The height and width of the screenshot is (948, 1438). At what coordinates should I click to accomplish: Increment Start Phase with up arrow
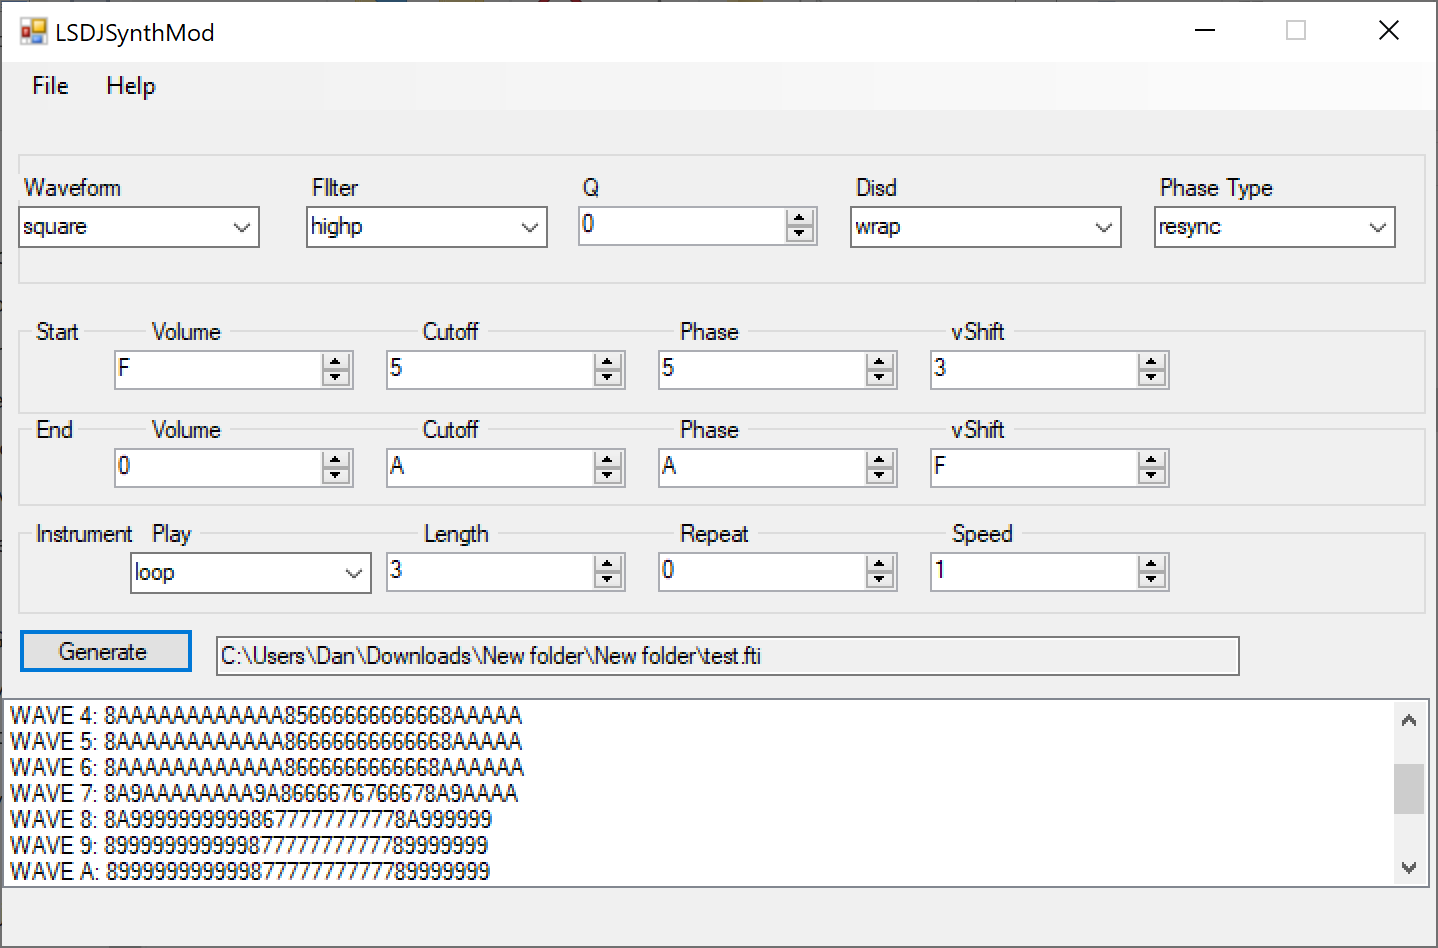point(880,362)
